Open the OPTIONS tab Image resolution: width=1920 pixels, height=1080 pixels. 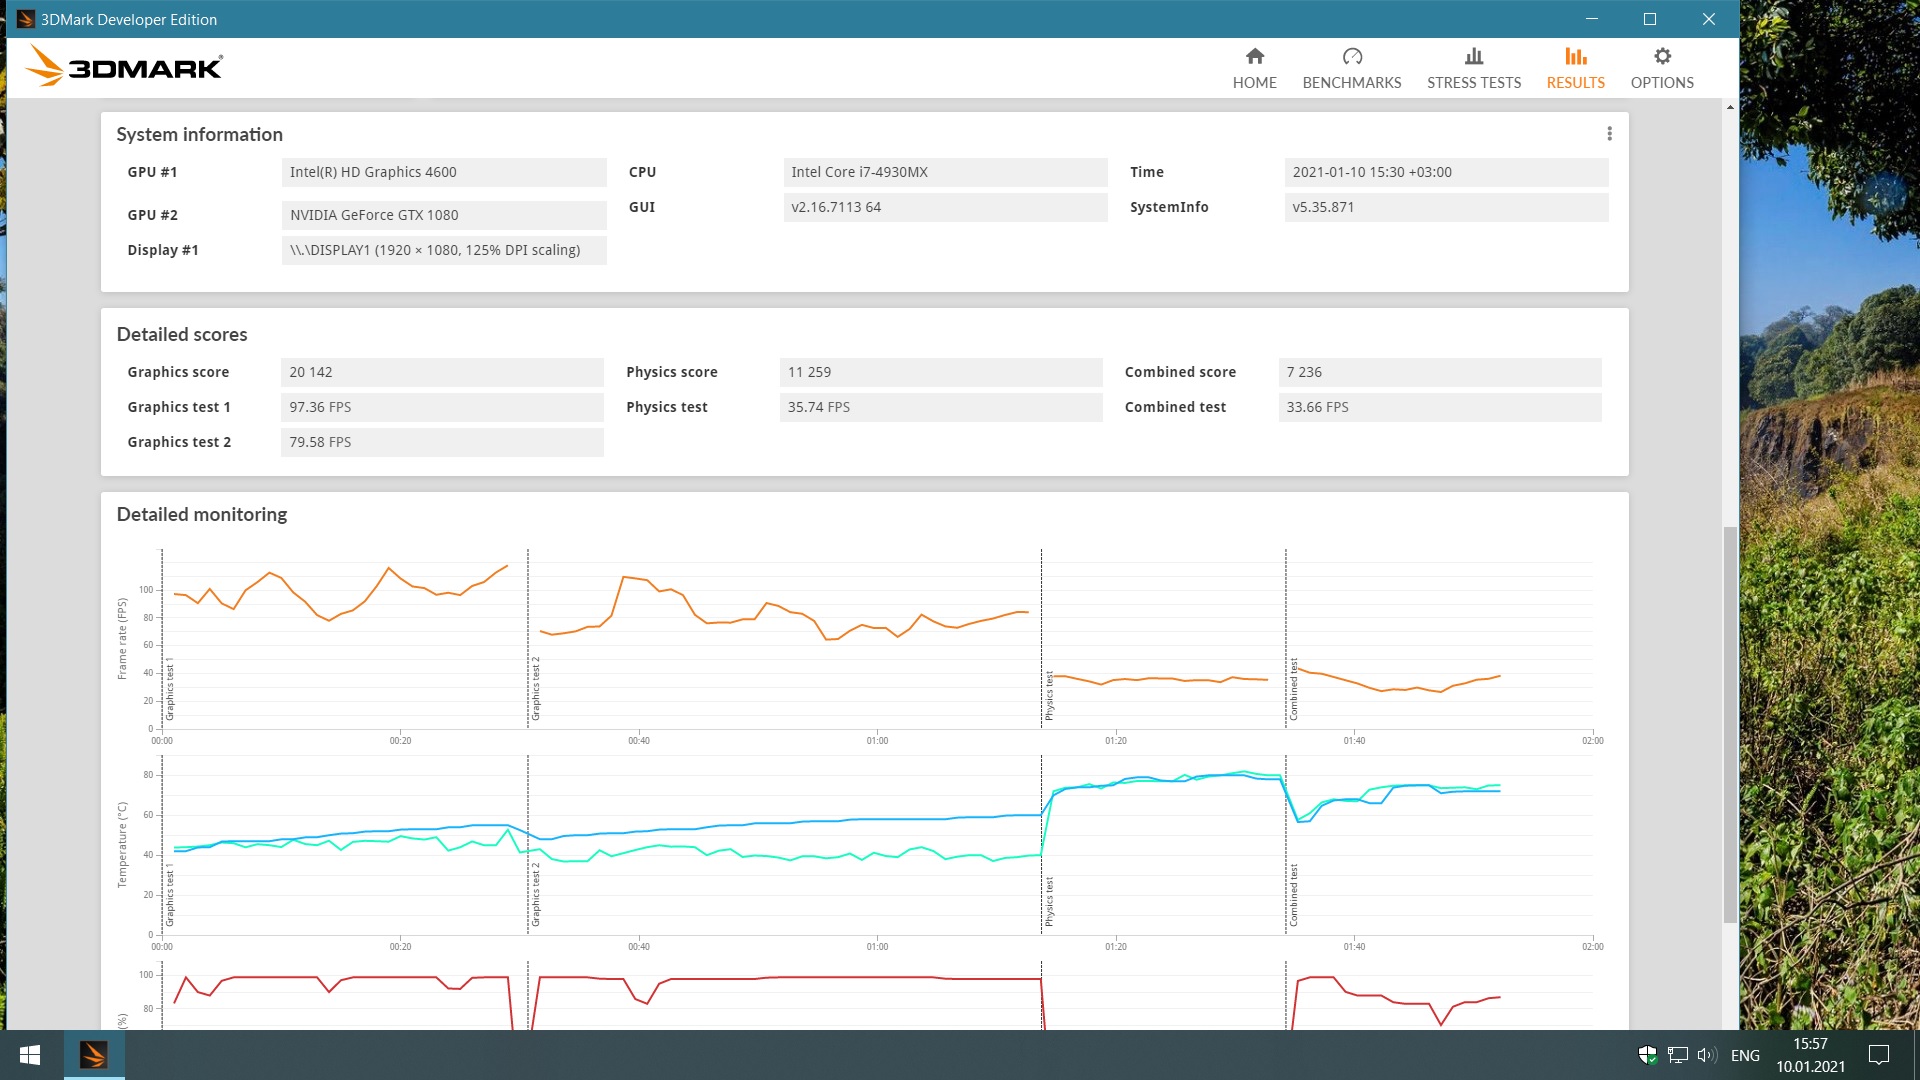pyautogui.click(x=1662, y=68)
